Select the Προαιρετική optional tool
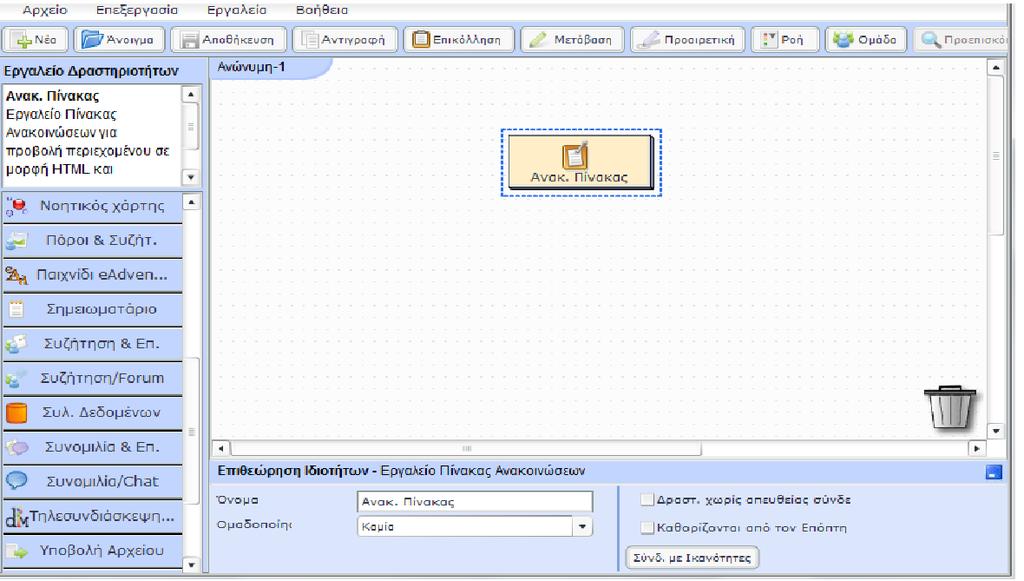Screen dimensions: 1024x581 tap(687, 40)
